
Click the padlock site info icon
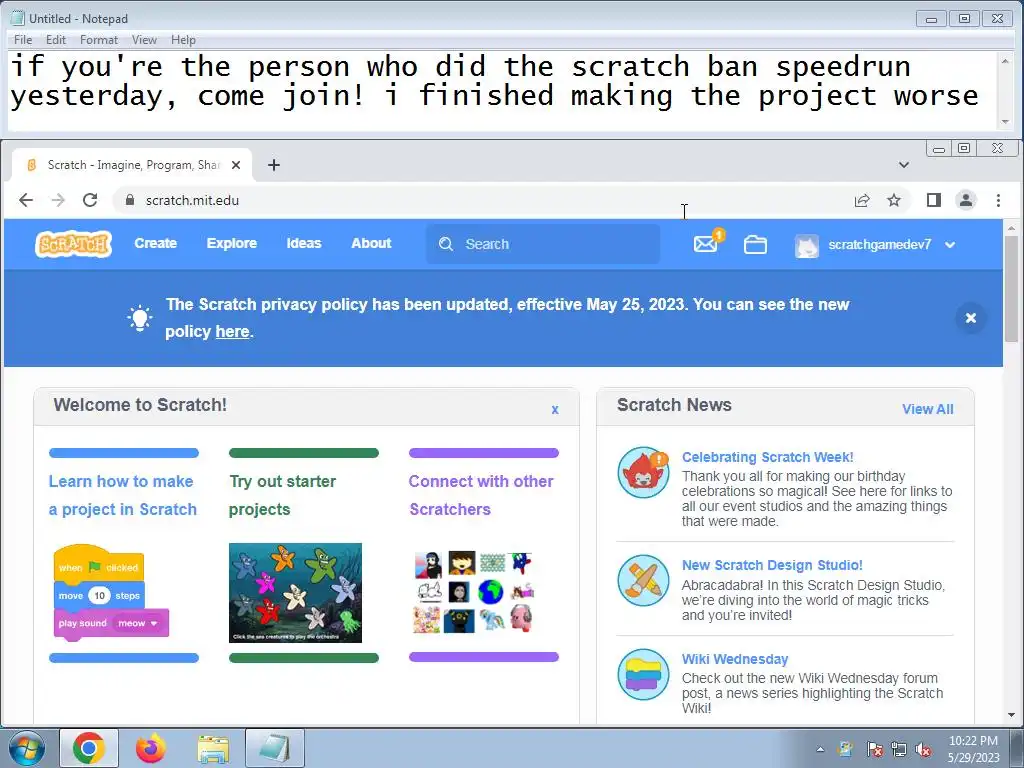coord(129,200)
